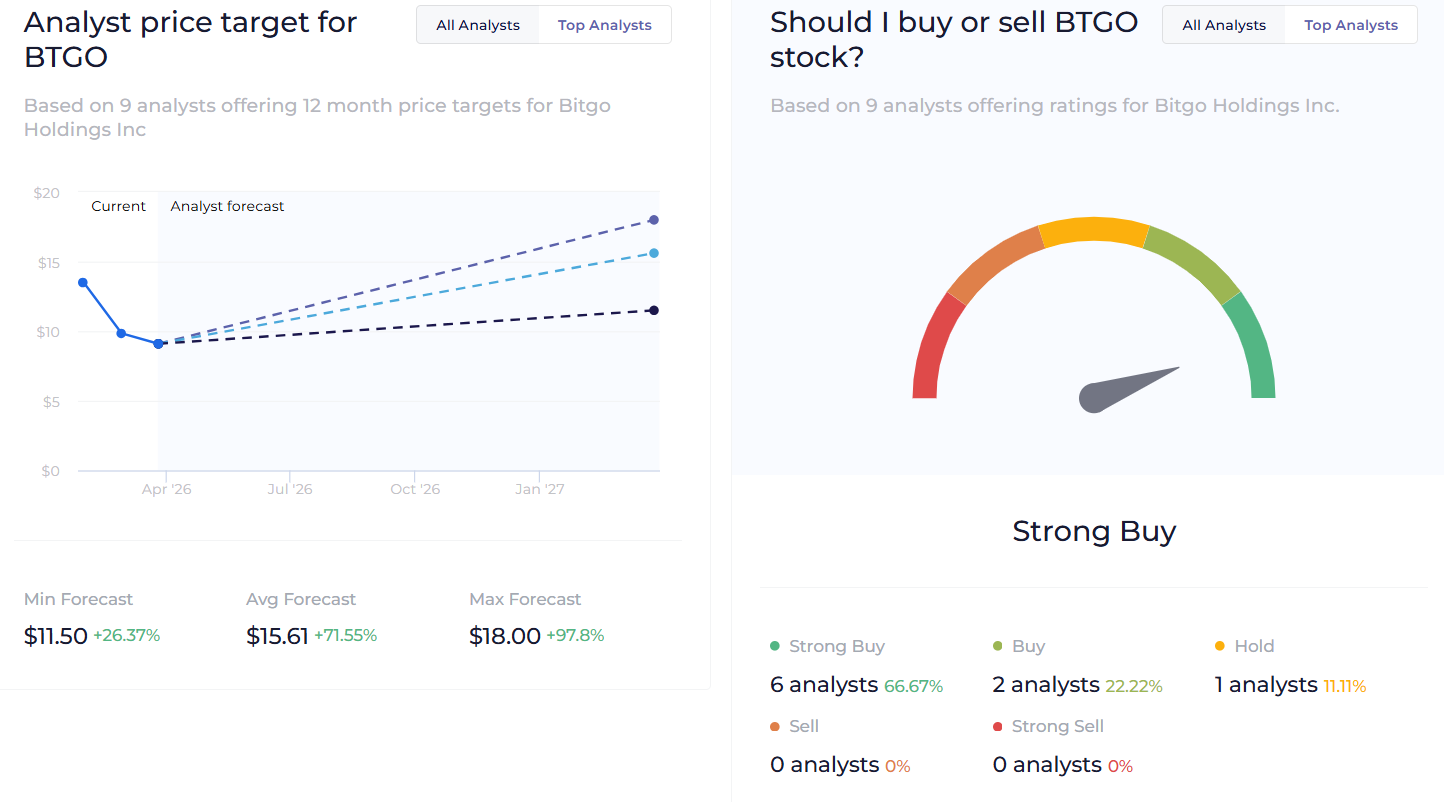The width and height of the screenshot is (1444, 802).
Task: Click the Jul '26 axis label
Action: [x=289, y=489]
